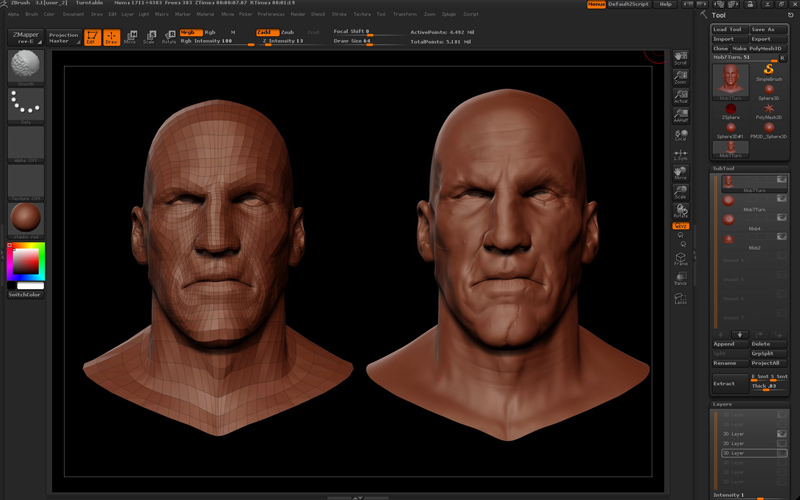Open the Brush menu
The image size is (800, 500).
click(x=32, y=14)
